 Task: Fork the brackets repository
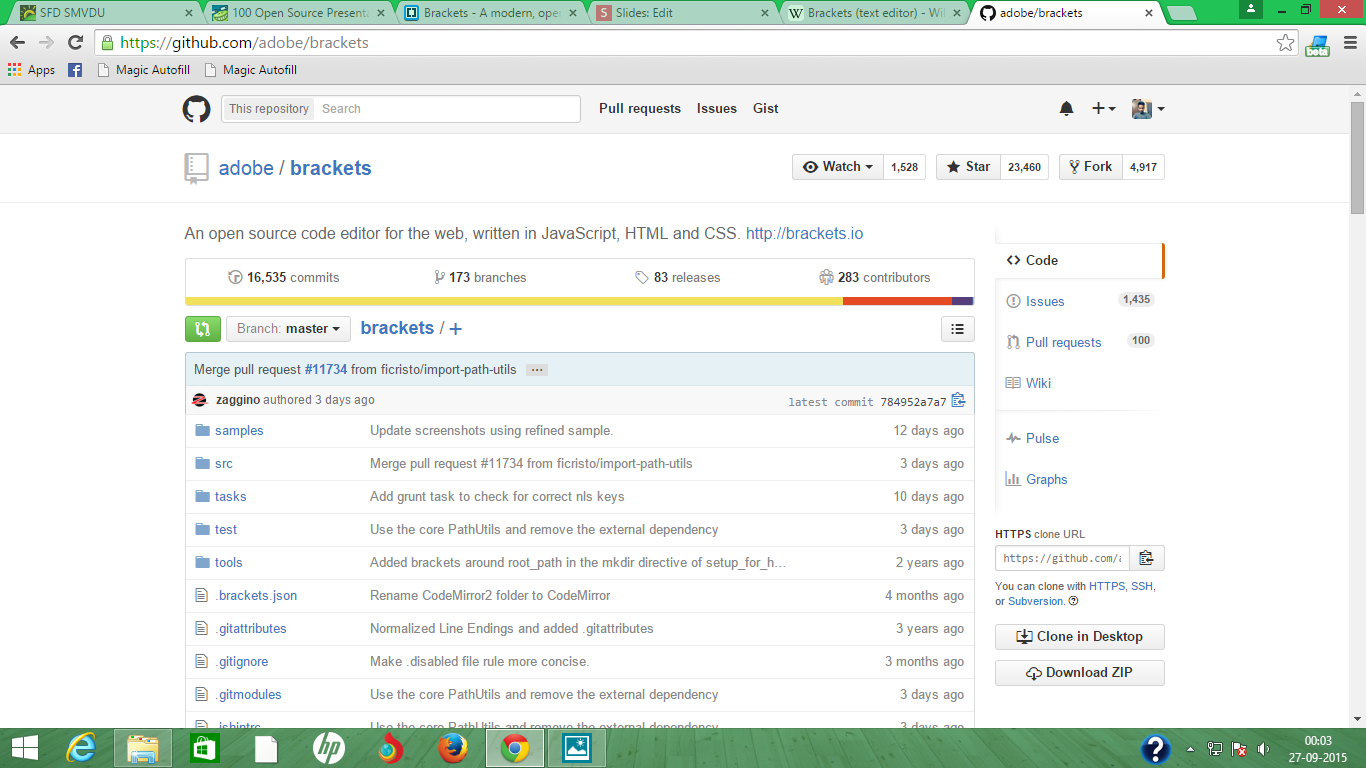pos(1090,167)
